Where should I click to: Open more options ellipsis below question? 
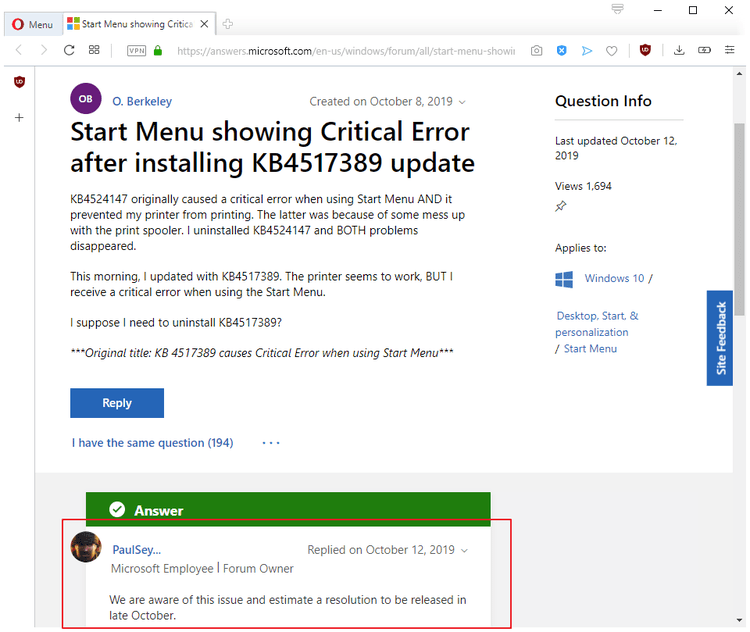(x=271, y=443)
